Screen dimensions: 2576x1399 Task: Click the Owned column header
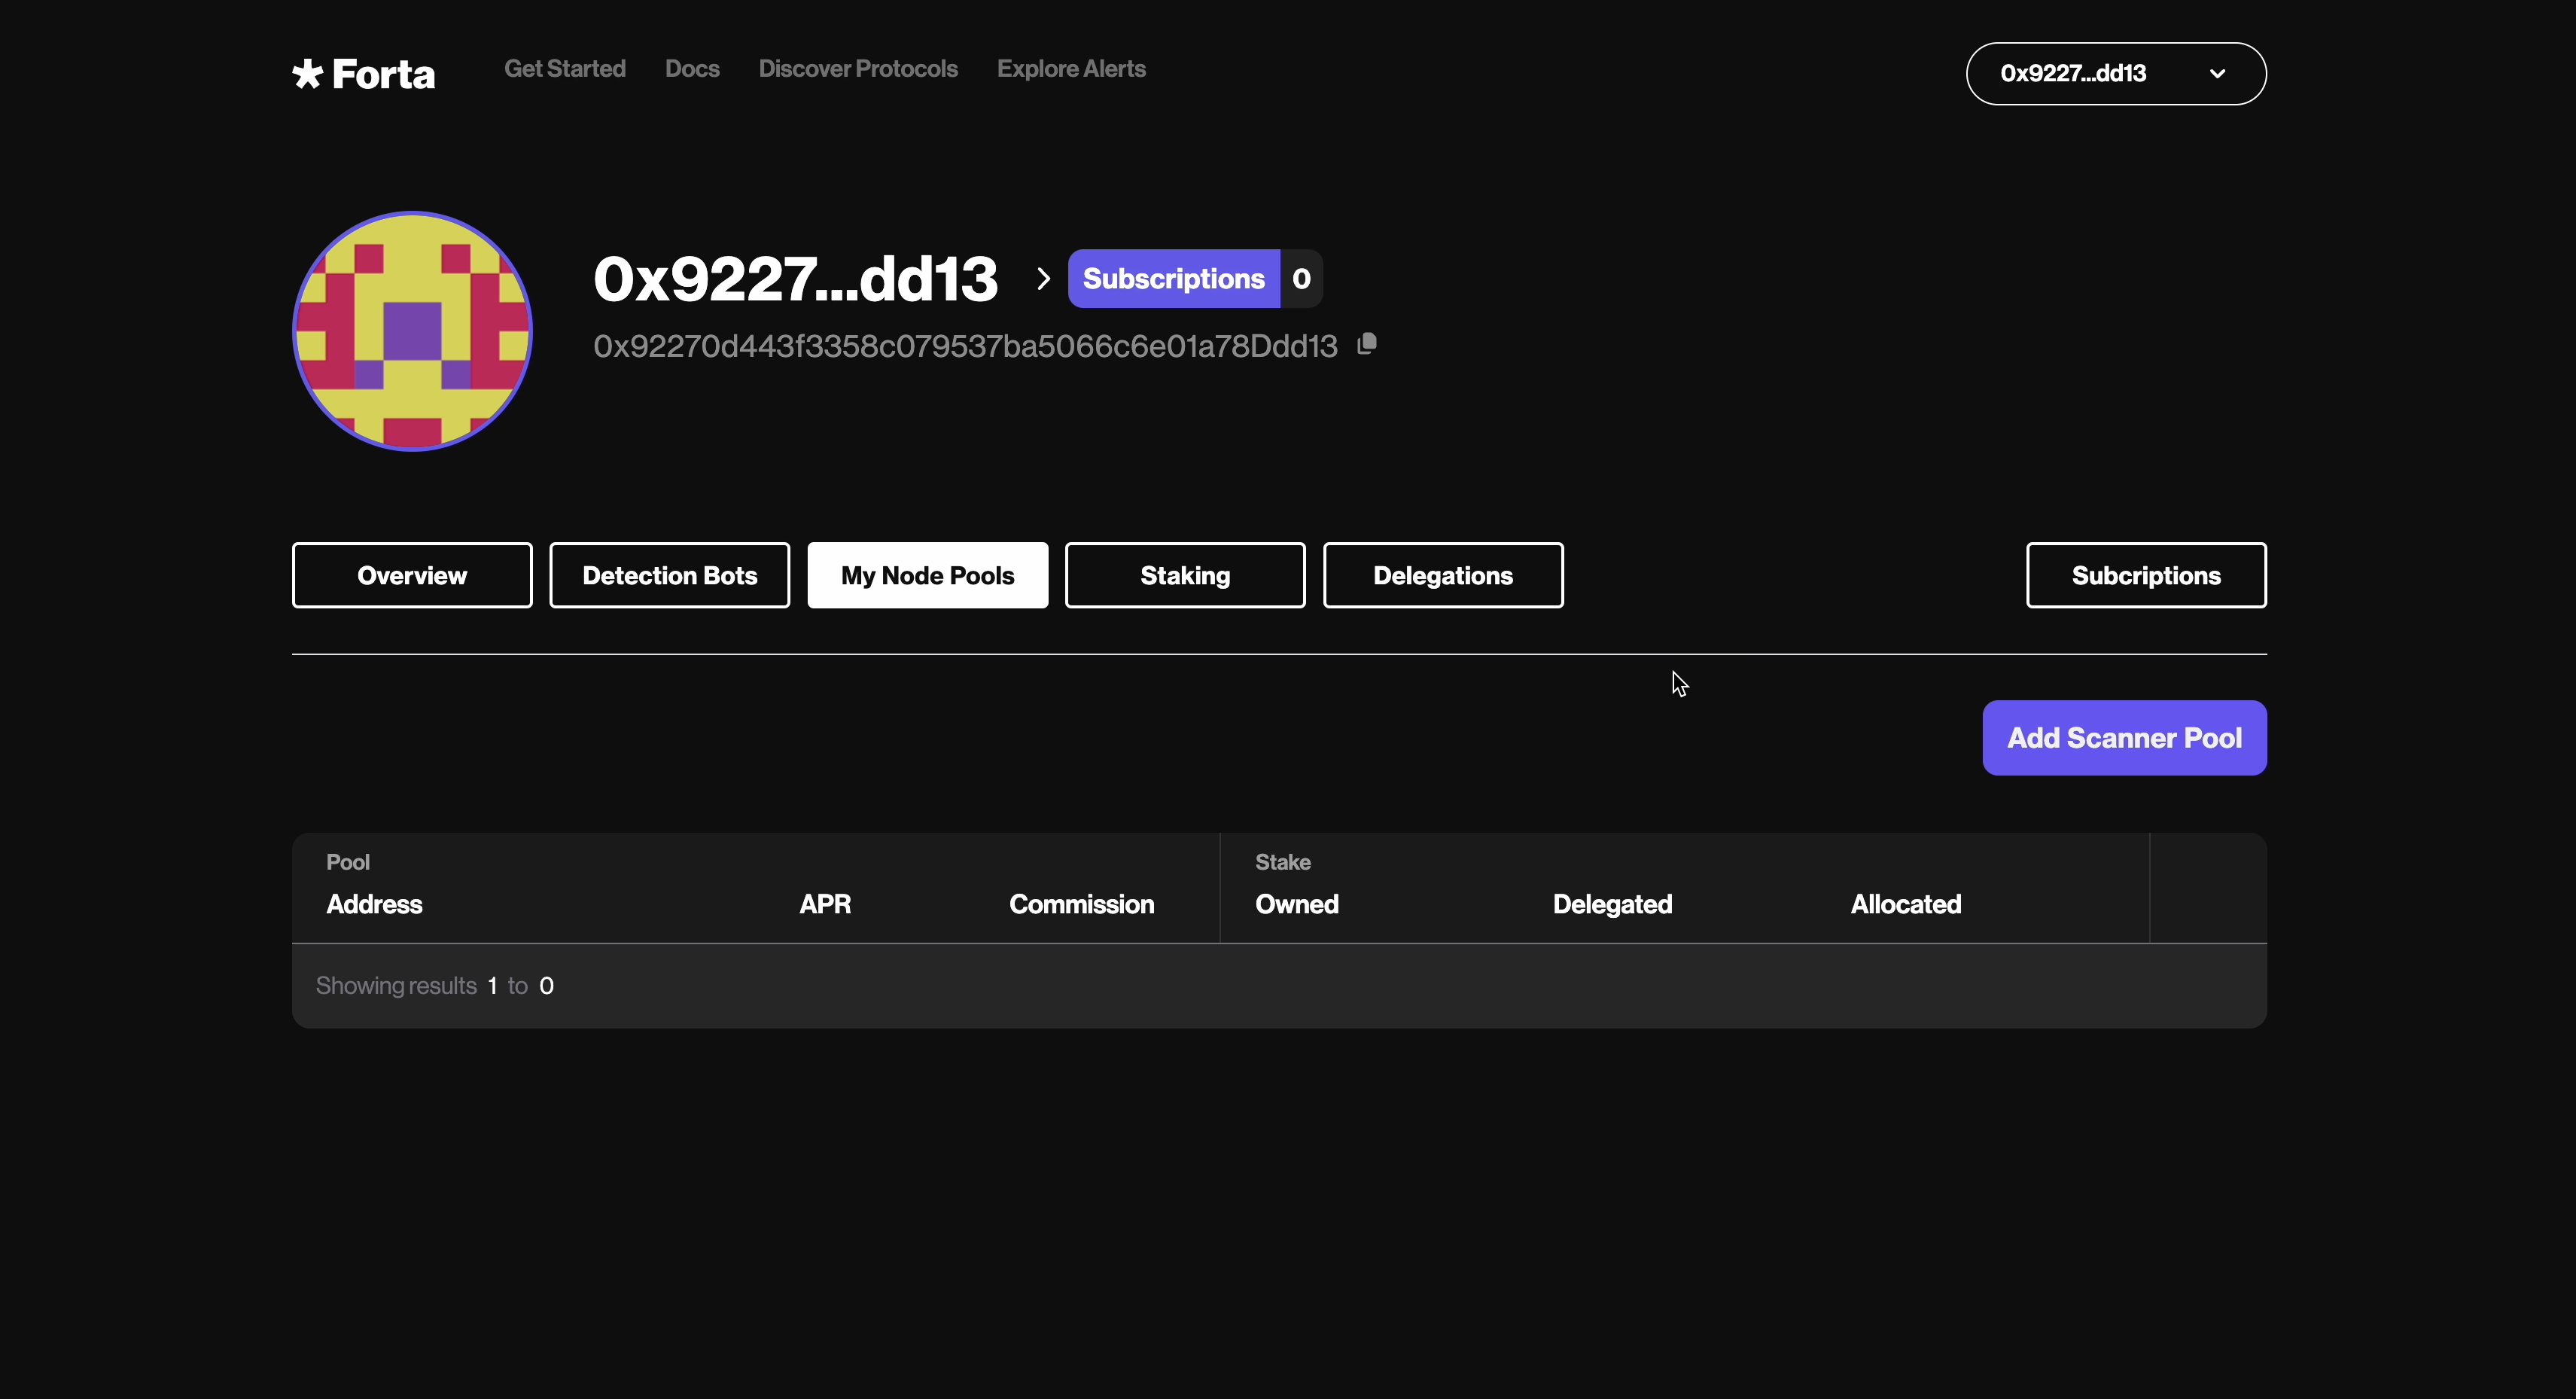pos(1297,904)
